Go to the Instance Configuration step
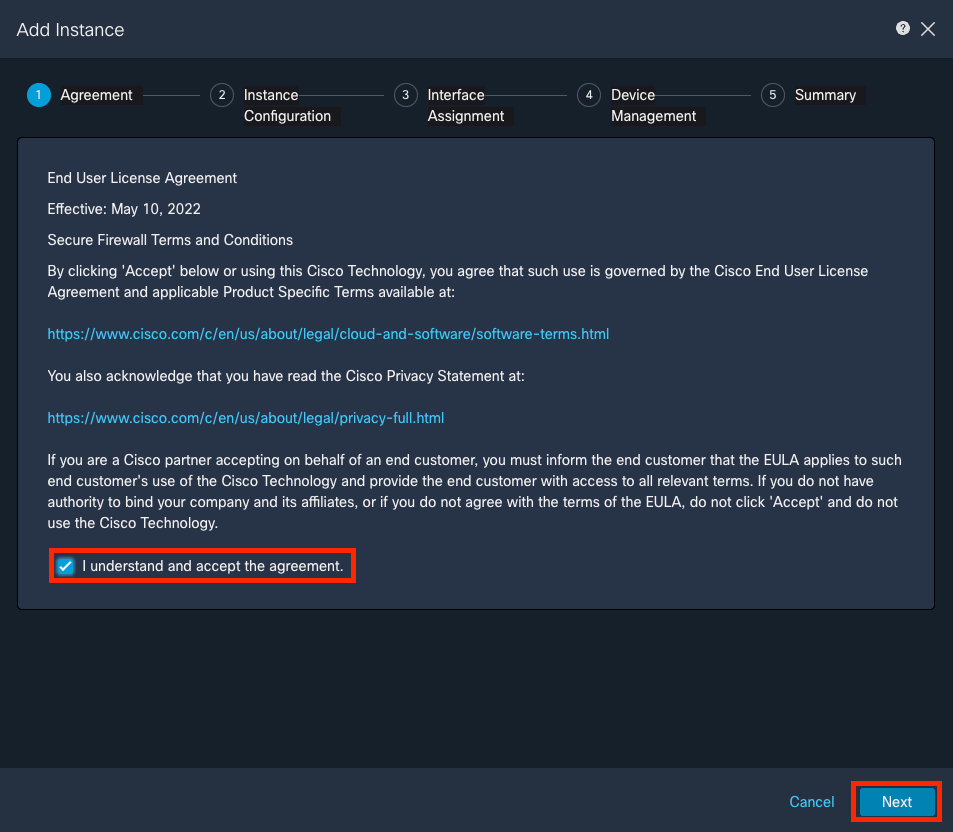 pos(287,105)
